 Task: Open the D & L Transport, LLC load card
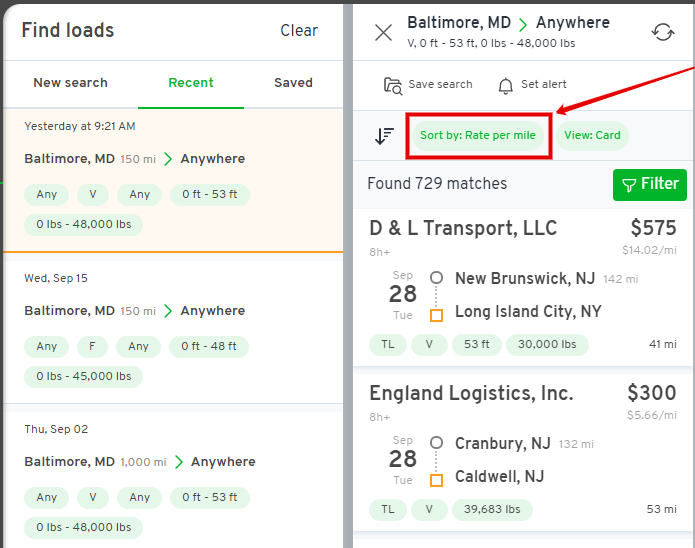[523, 287]
